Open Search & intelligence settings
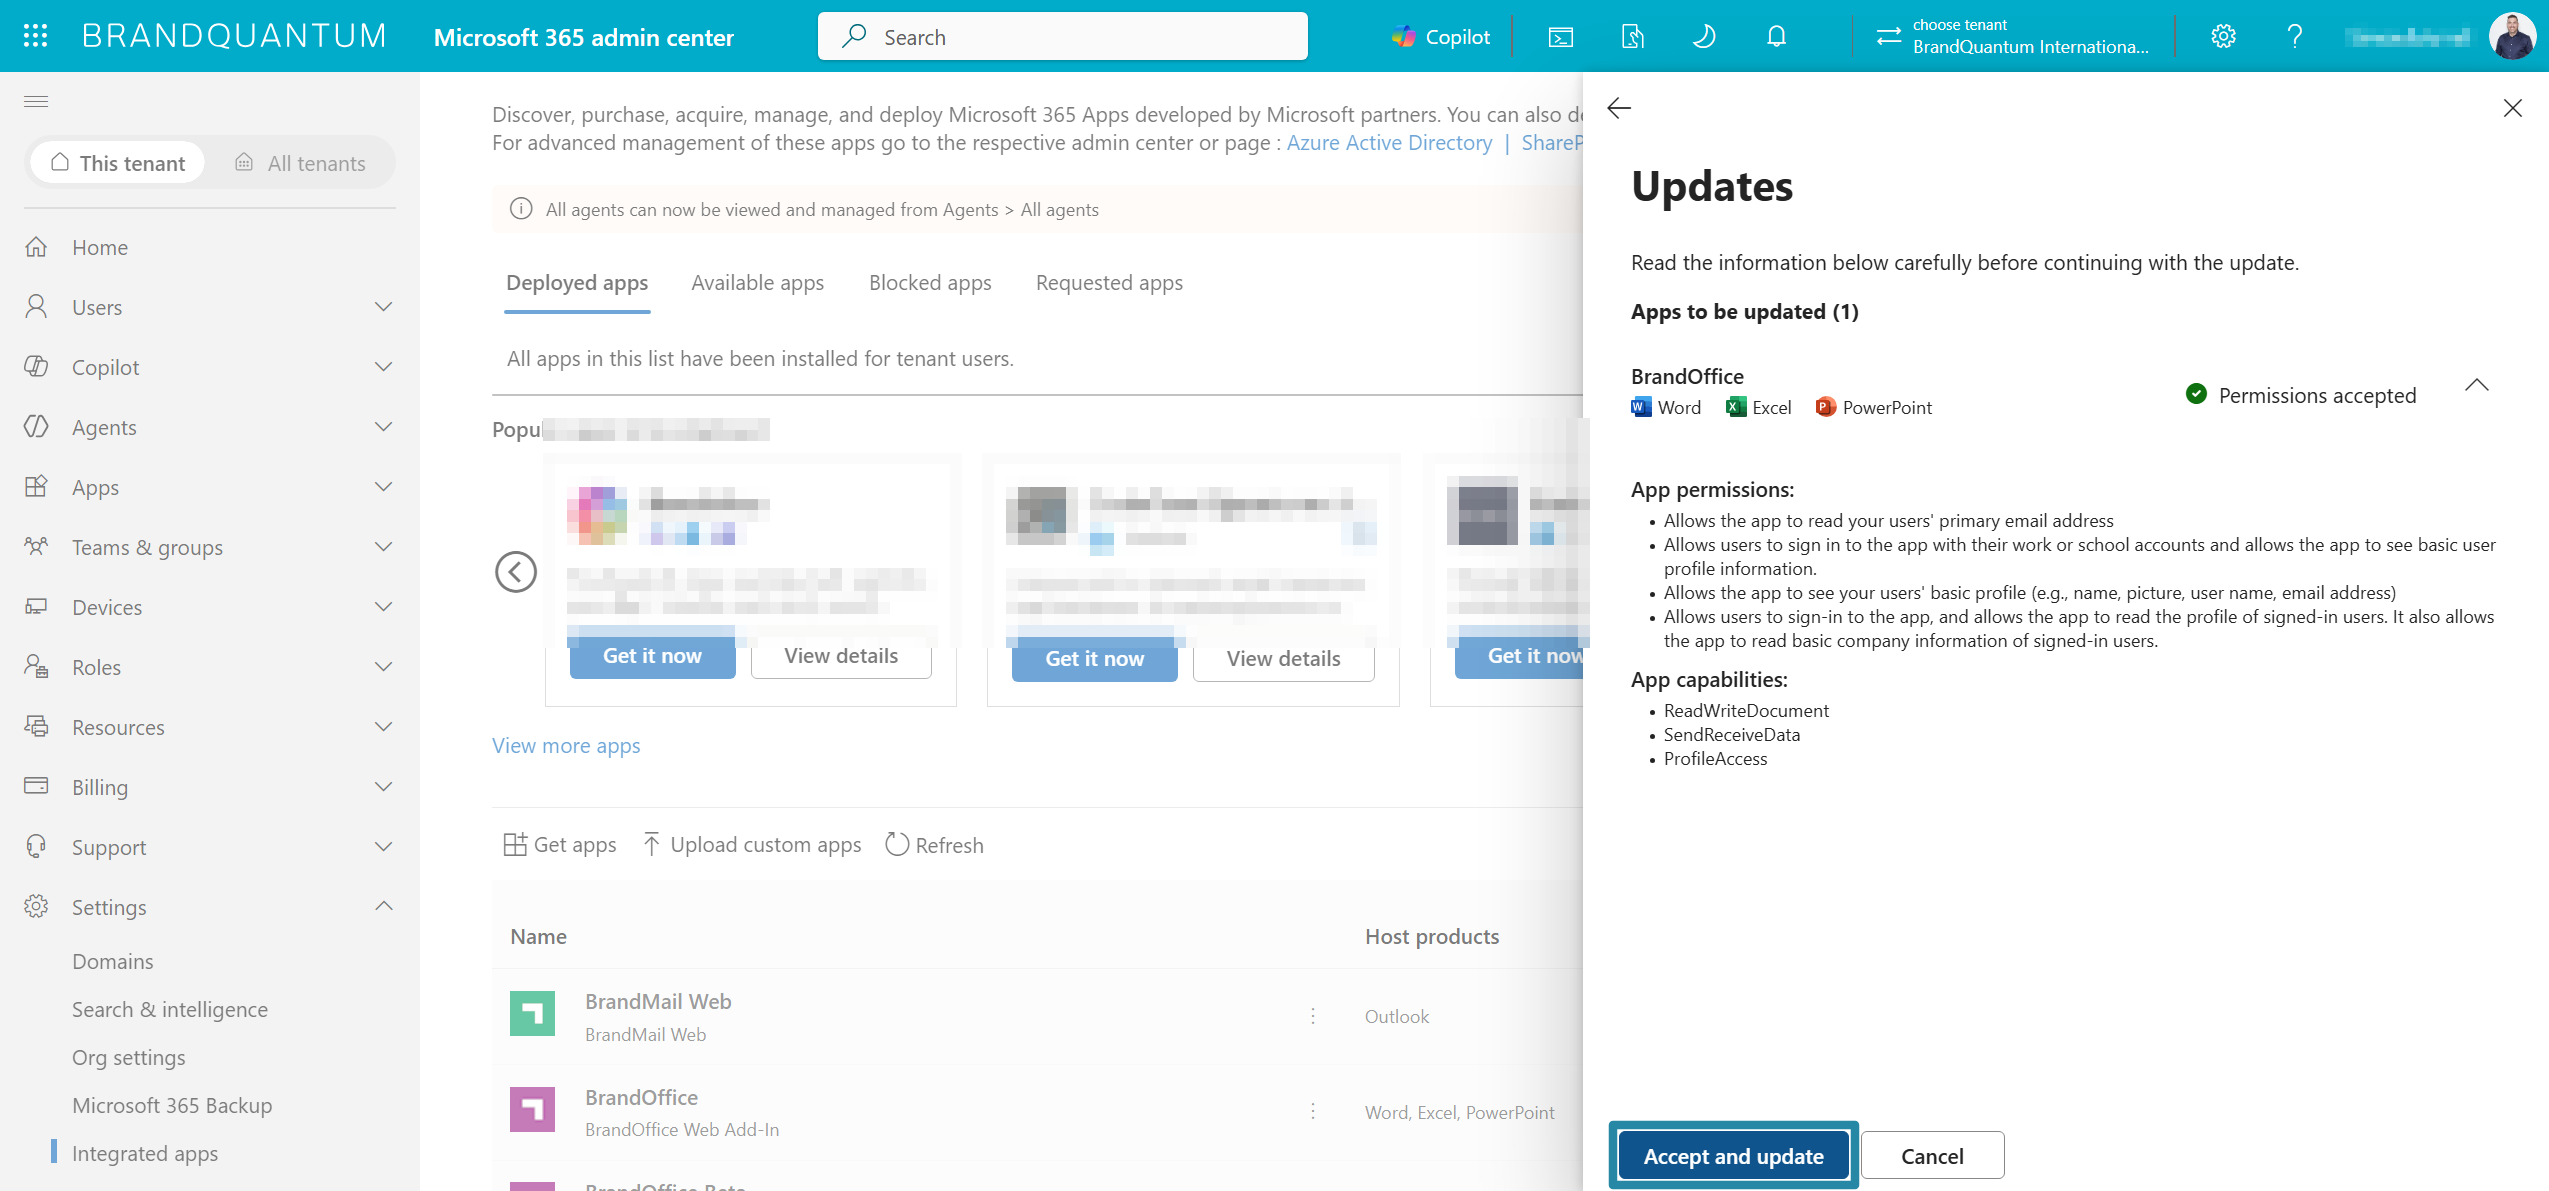 tap(170, 1009)
